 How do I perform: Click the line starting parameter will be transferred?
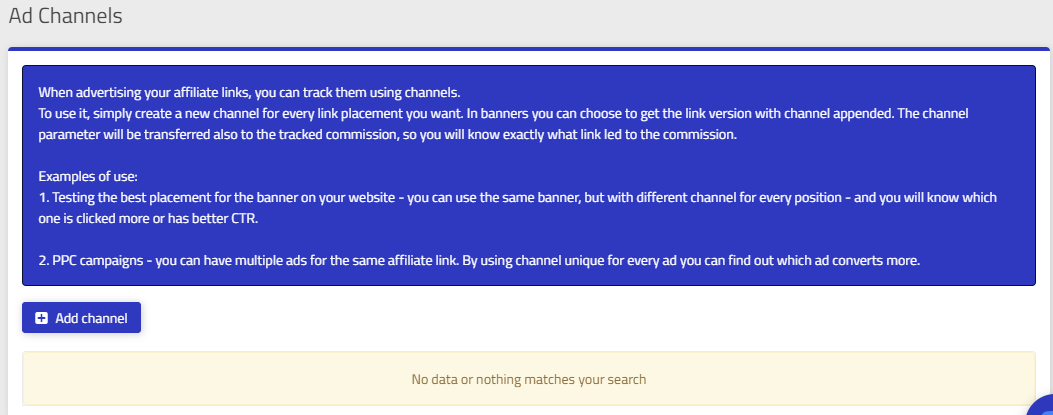(x=387, y=134)
